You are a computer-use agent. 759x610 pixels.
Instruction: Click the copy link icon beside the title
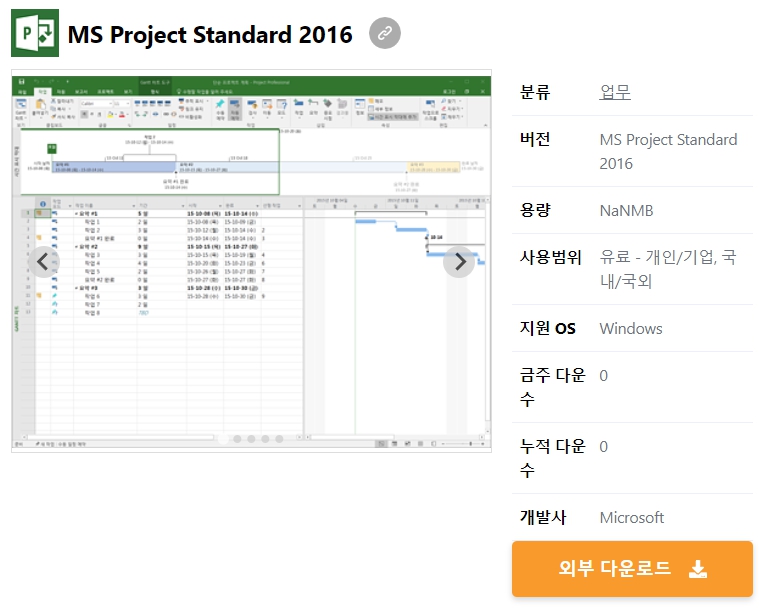385,33
